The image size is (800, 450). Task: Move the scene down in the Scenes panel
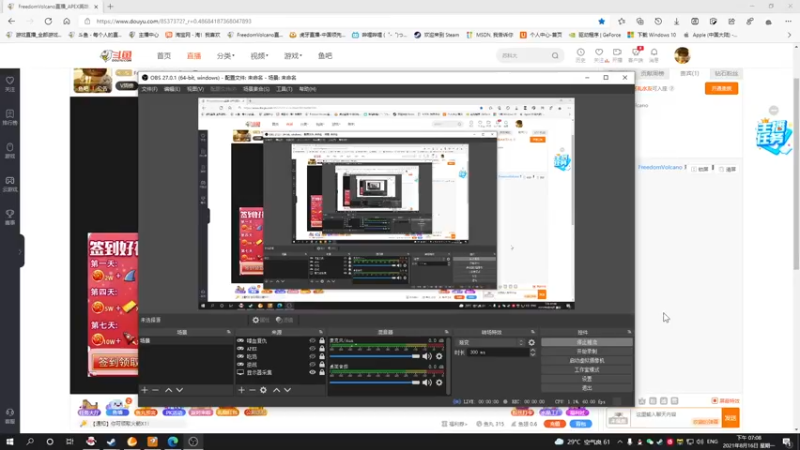click(x=180, y=390)
